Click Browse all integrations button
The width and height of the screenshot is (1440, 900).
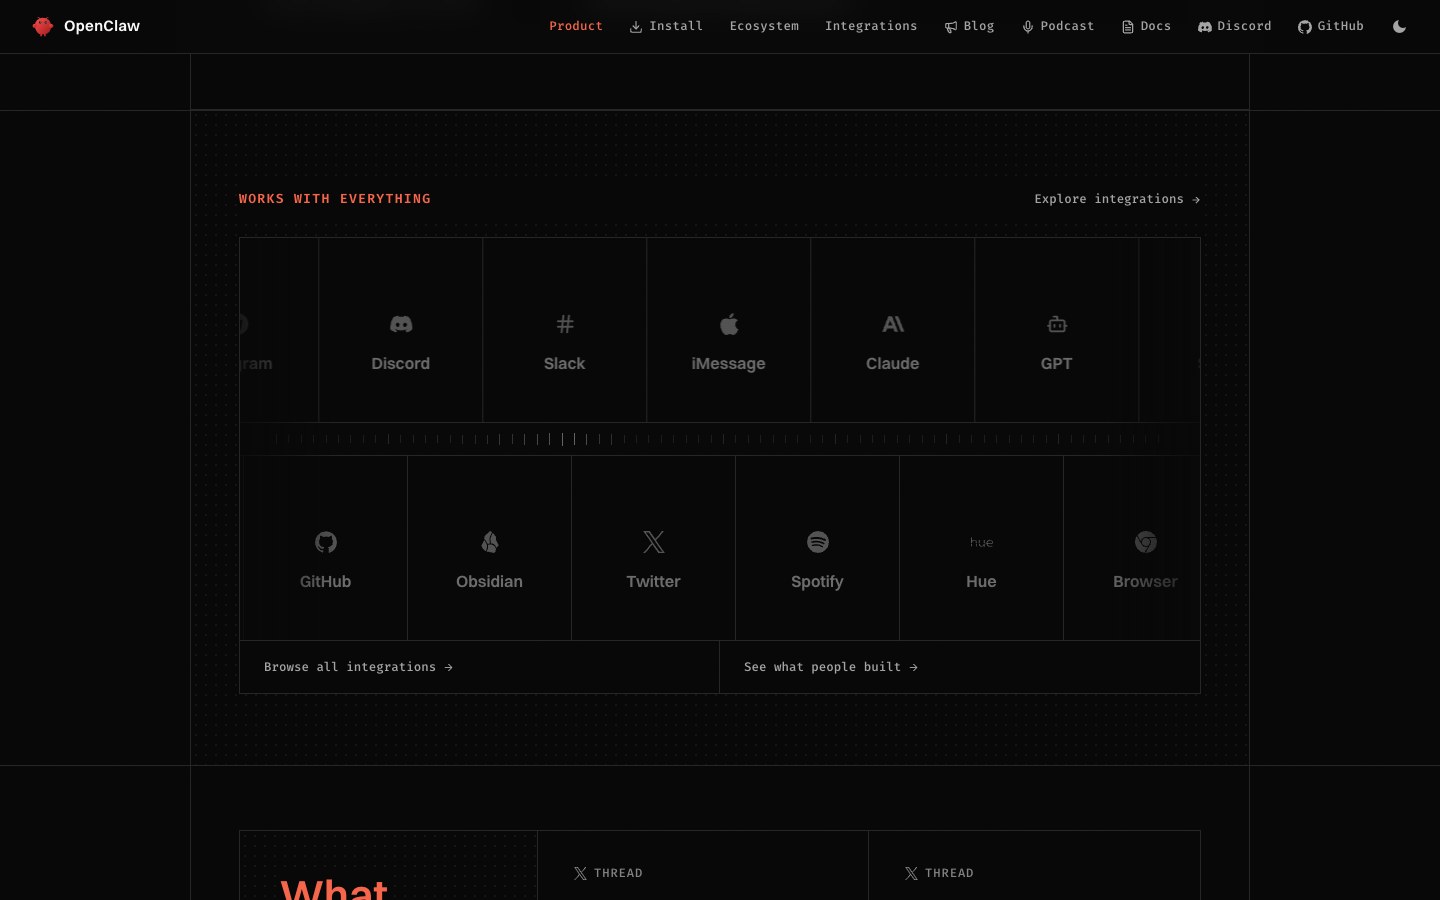click(x=479, y=667)
